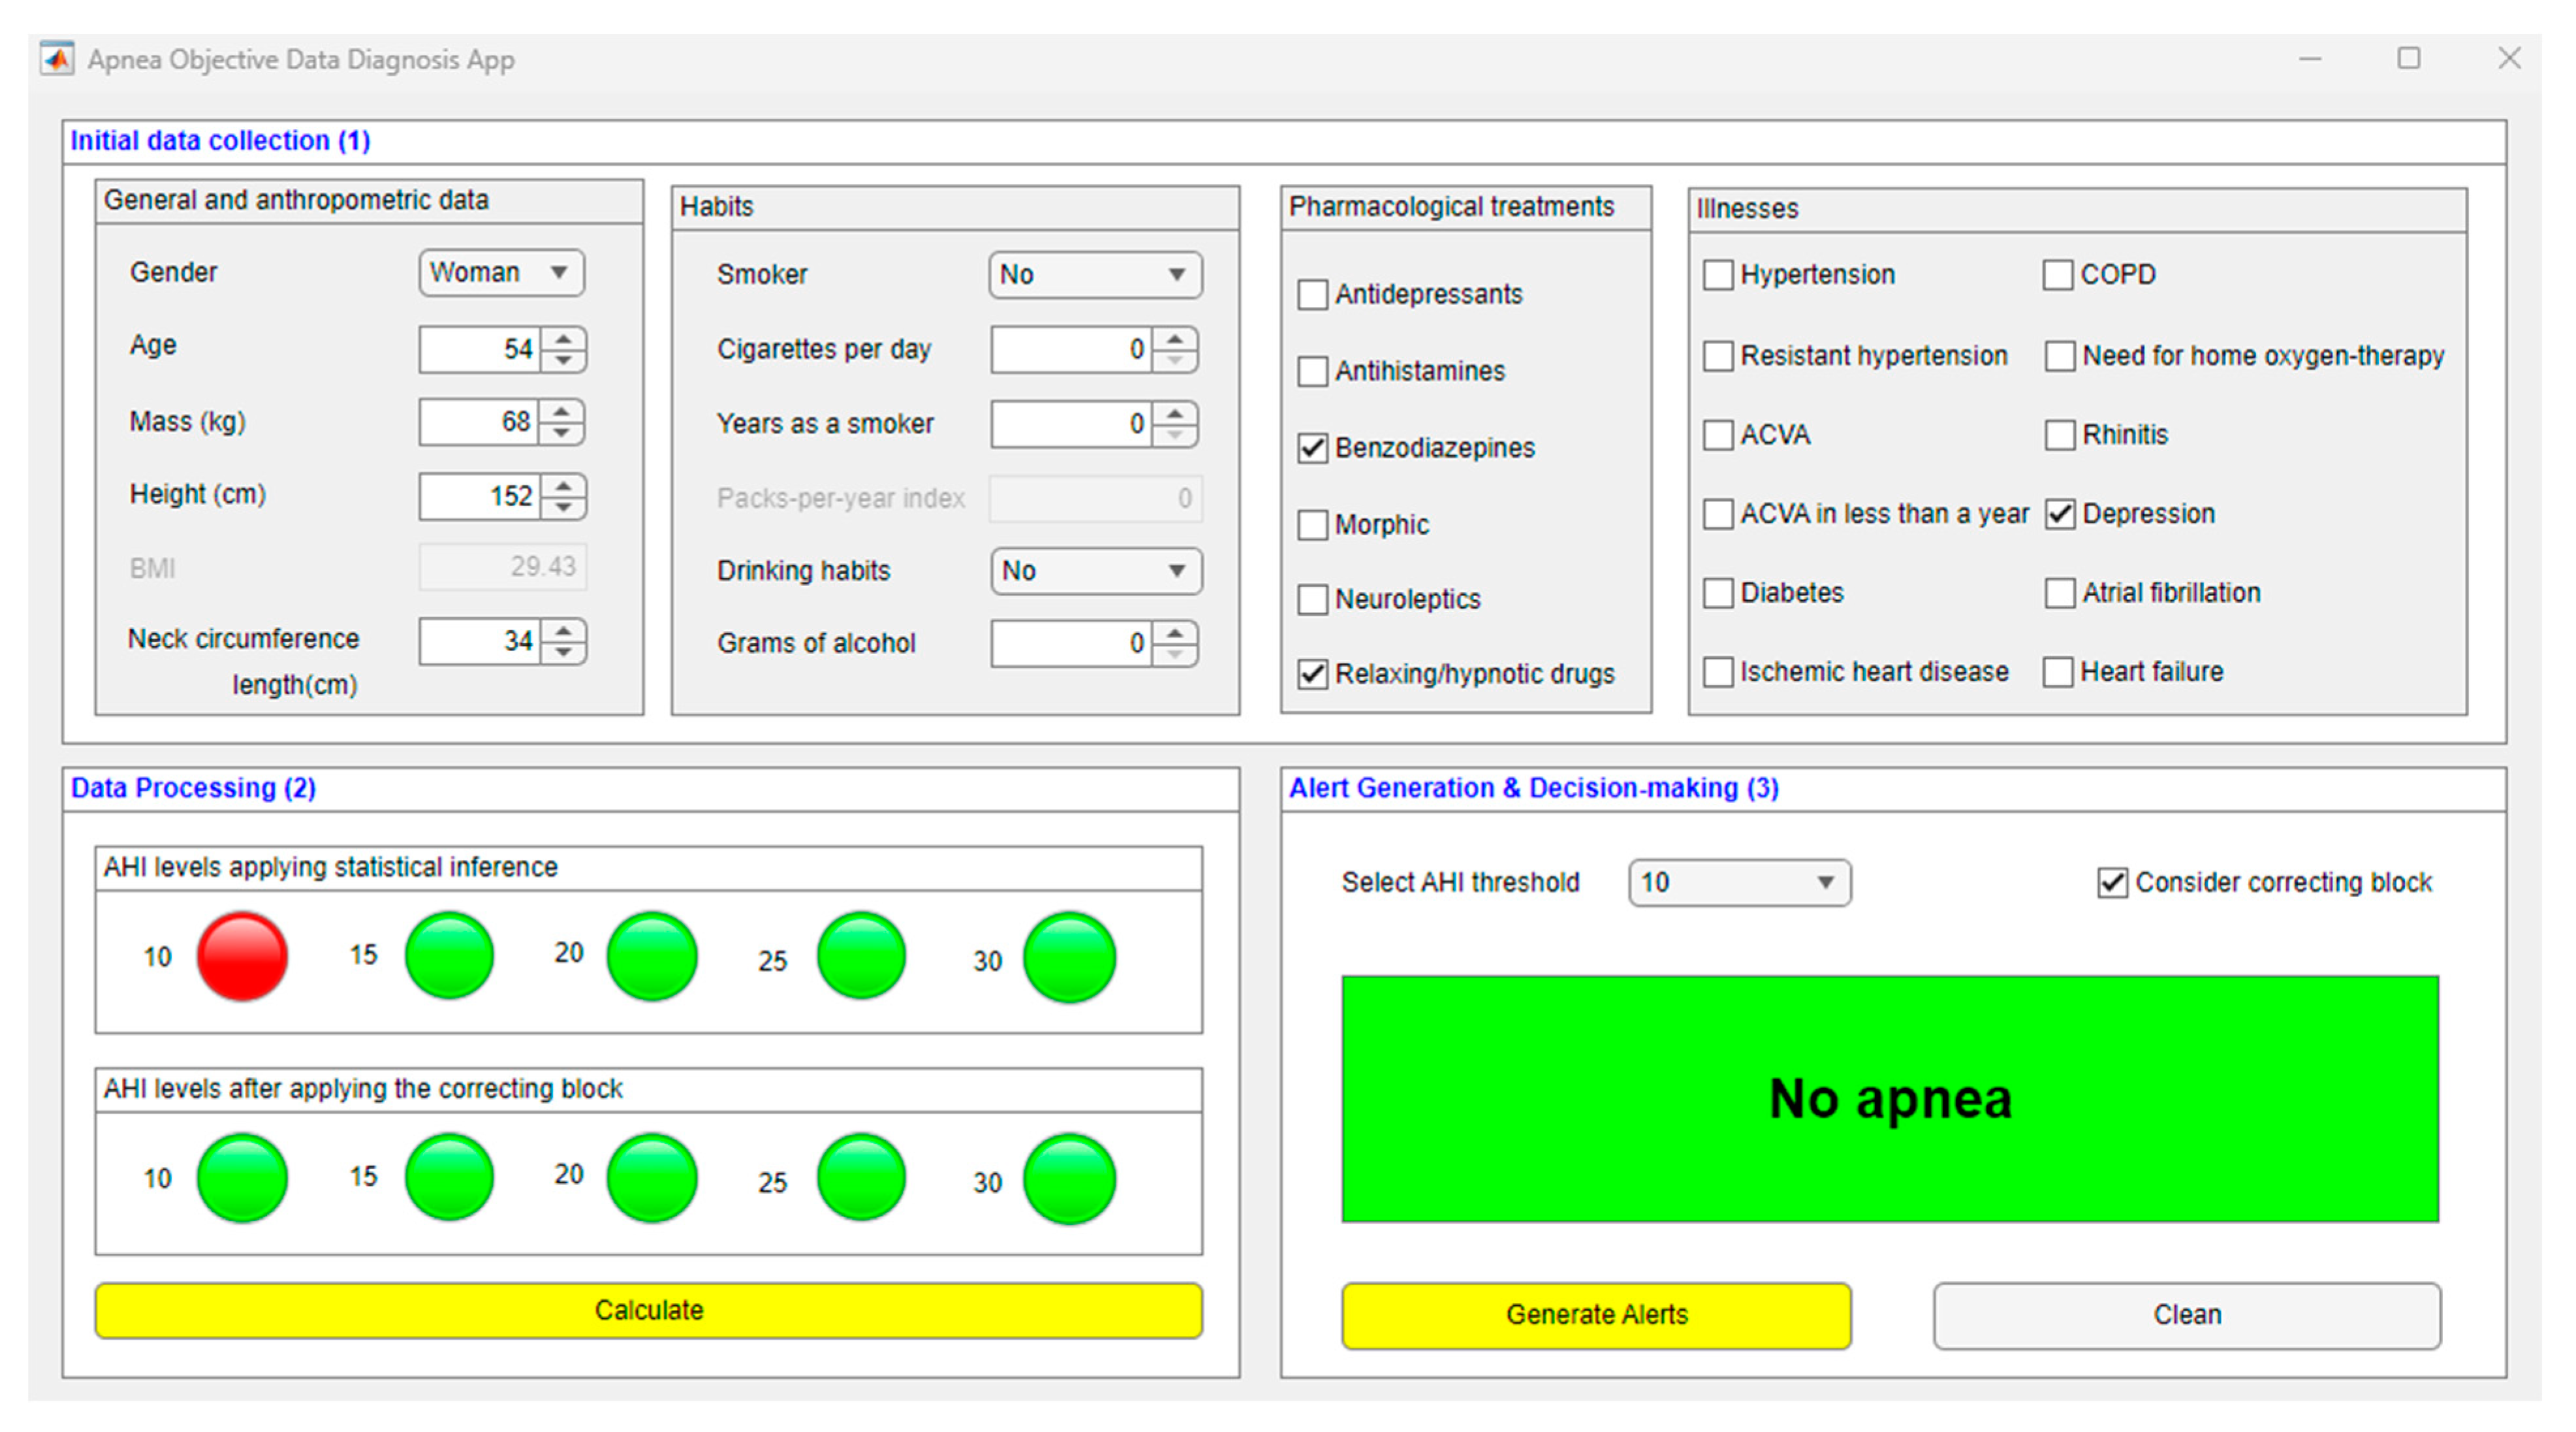Click the Clean button

2186,1315
